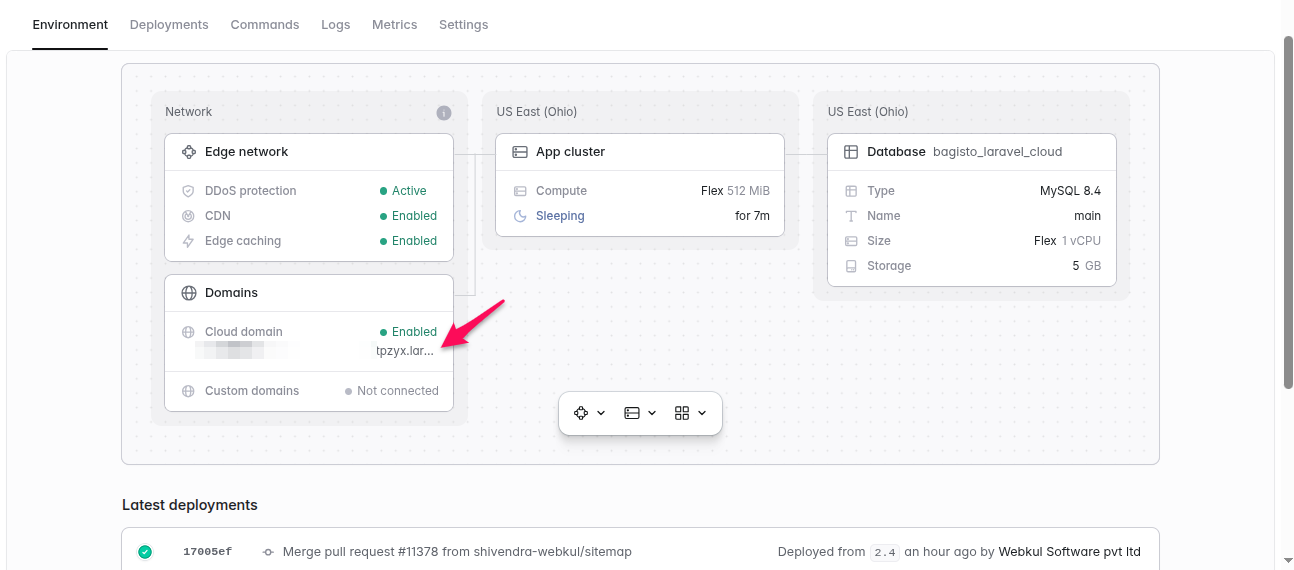Click the Edge caching Enabled status

pos(409,241)
